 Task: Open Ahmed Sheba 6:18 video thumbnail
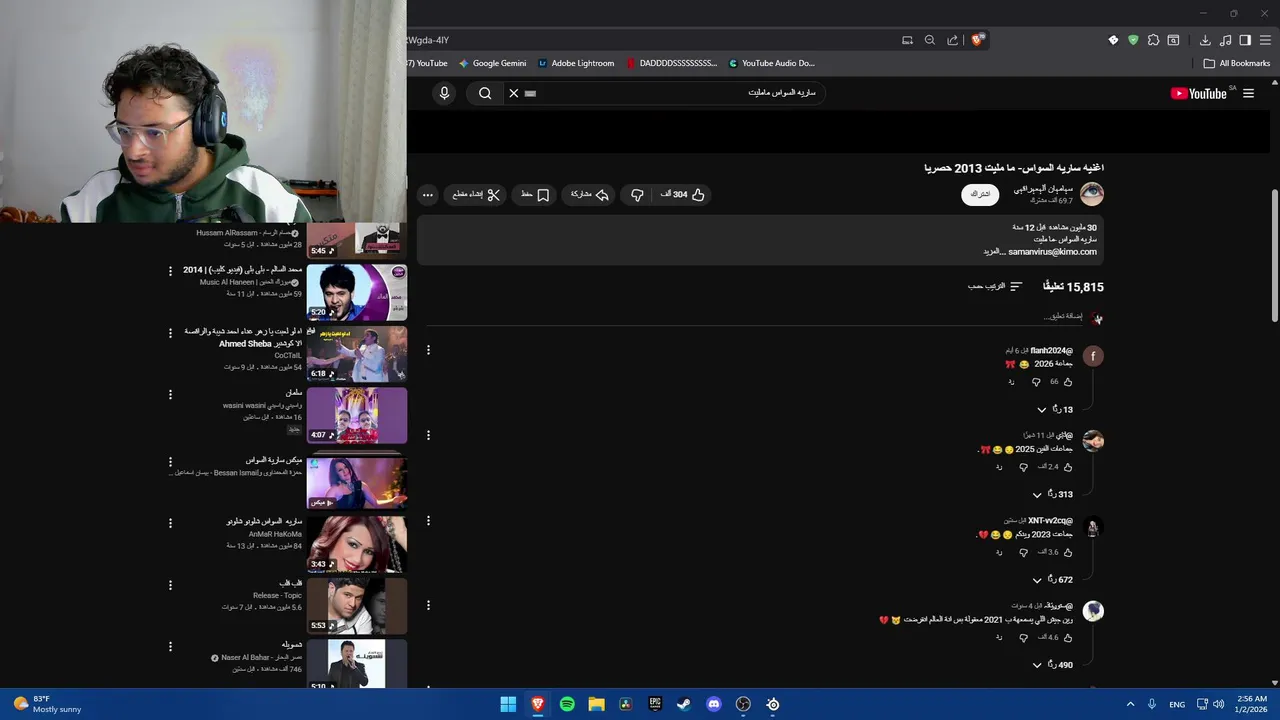357,354
